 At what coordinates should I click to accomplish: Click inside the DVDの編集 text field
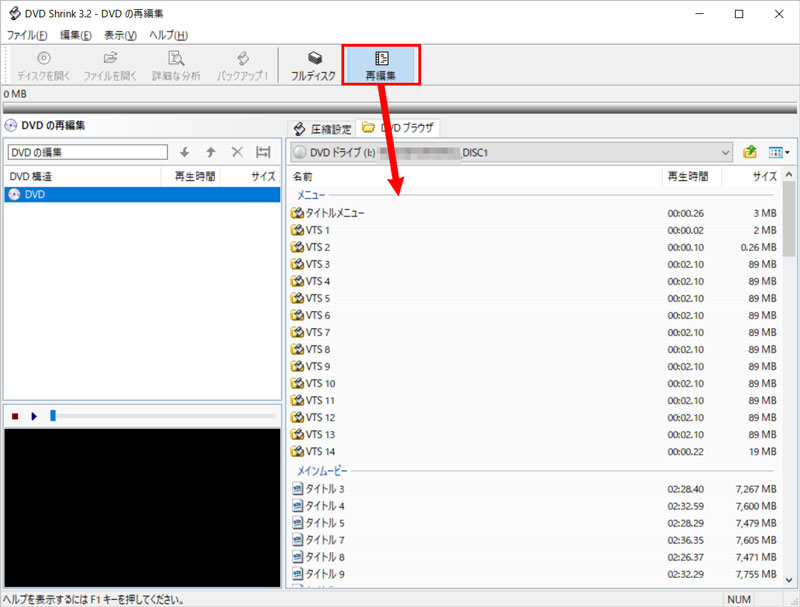(x=85, y=151)
